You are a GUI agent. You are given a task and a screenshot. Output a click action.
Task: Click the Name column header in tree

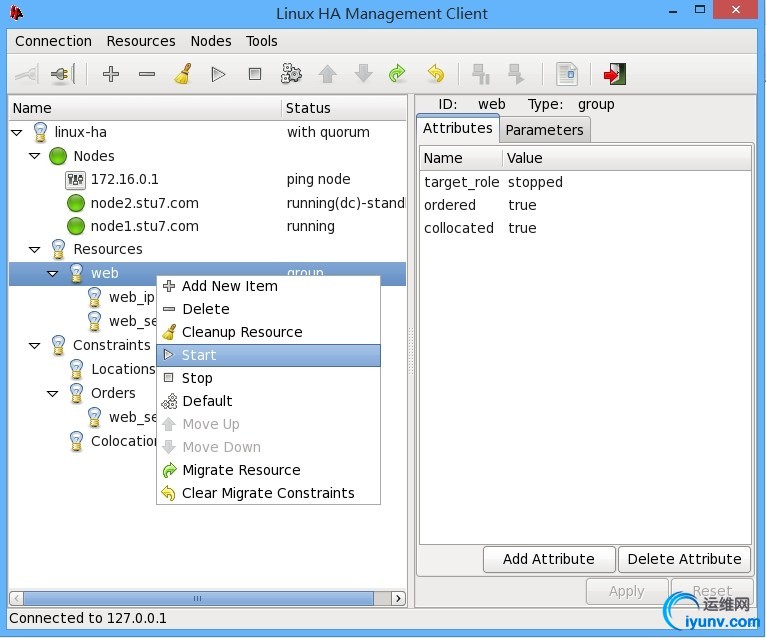(146, 108)
